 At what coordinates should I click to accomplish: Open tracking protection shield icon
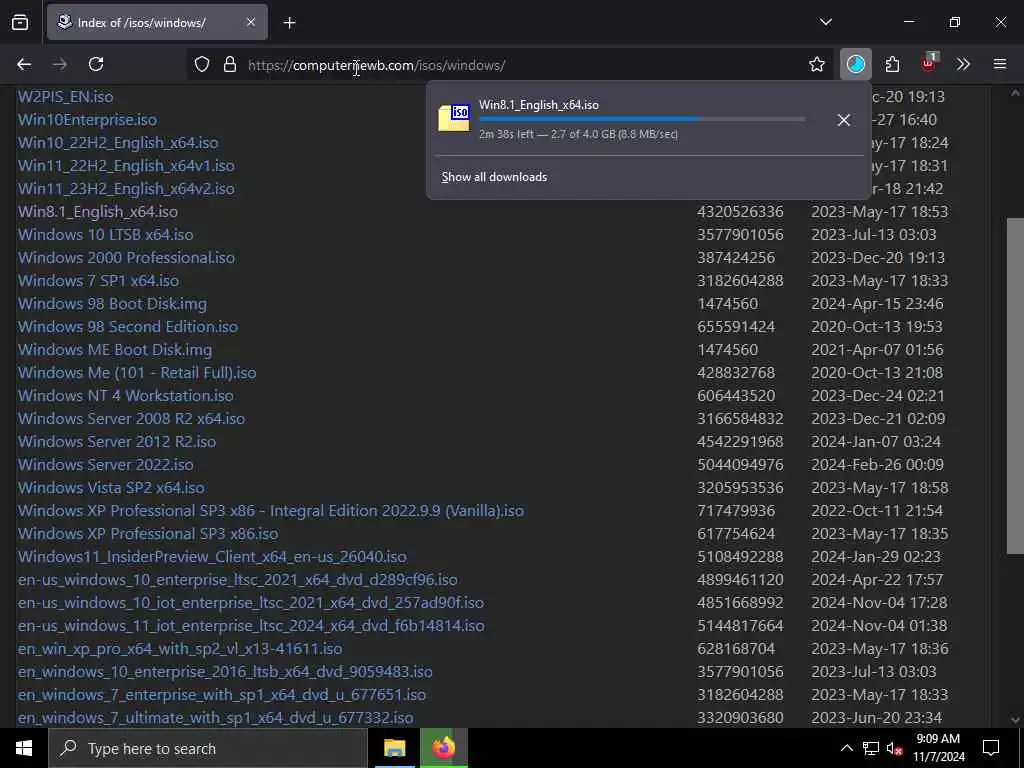pyautogui.click(x=202, y=64)
